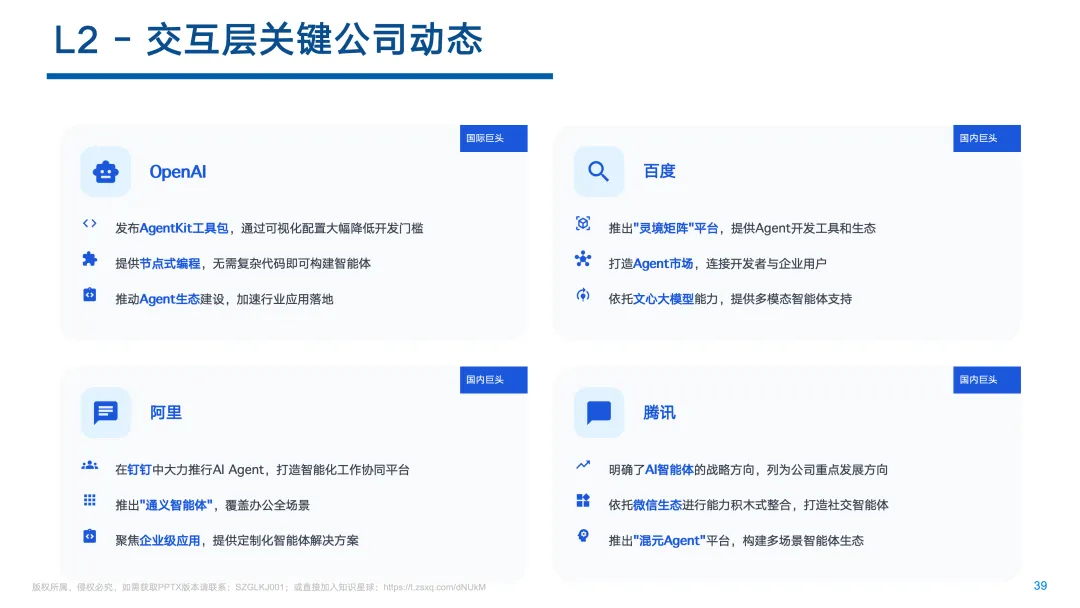This screenshot has width=1080, height=608.
Task: Click the Baidu magnifier search icon
Action: click(x=599, y=171)
